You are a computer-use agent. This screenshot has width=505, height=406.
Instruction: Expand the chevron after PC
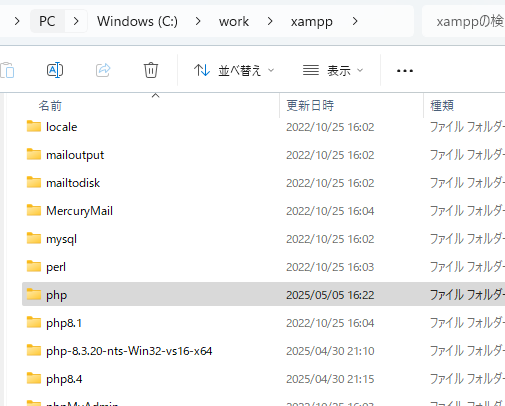pos(76,21)
